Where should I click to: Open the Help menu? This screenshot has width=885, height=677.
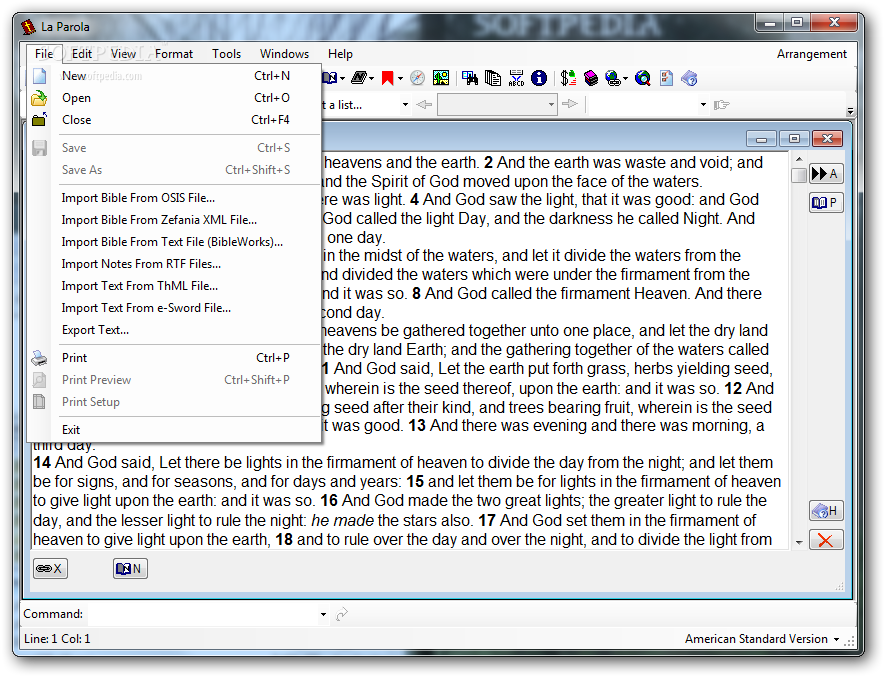point(340,54)
